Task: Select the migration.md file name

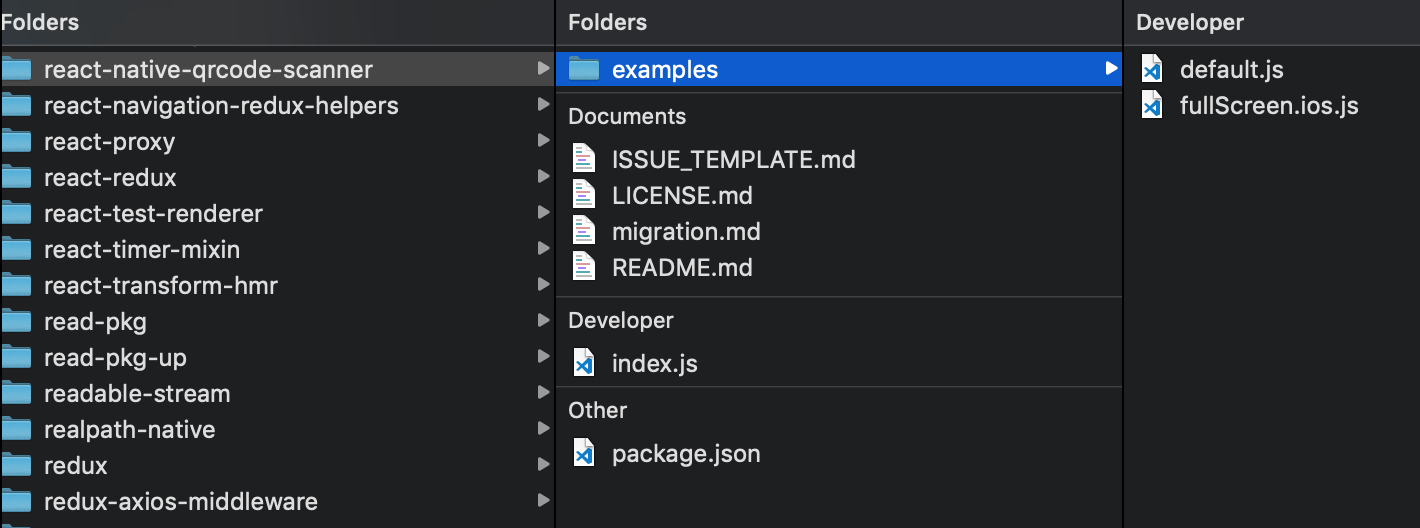Action: point(686,232)
